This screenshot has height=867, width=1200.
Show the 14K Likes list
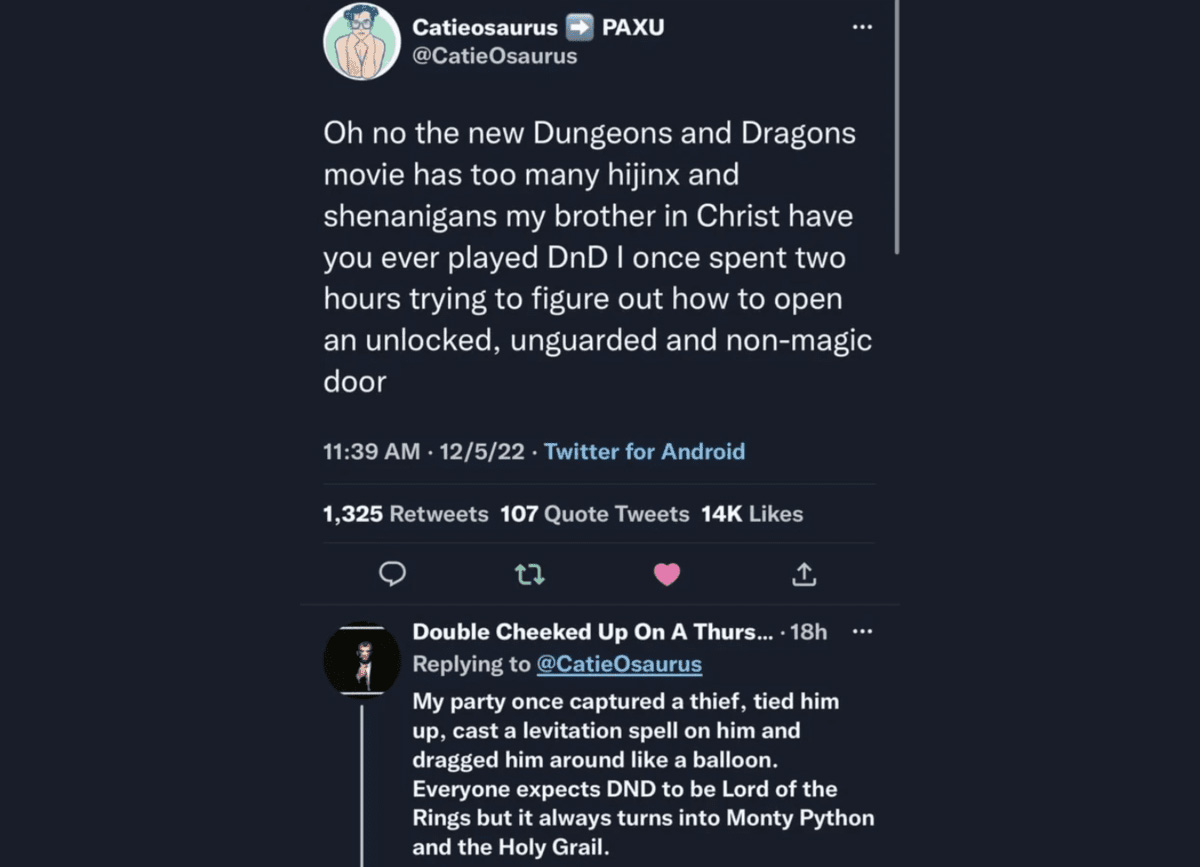pyautogui.click(x=752, y=514)
